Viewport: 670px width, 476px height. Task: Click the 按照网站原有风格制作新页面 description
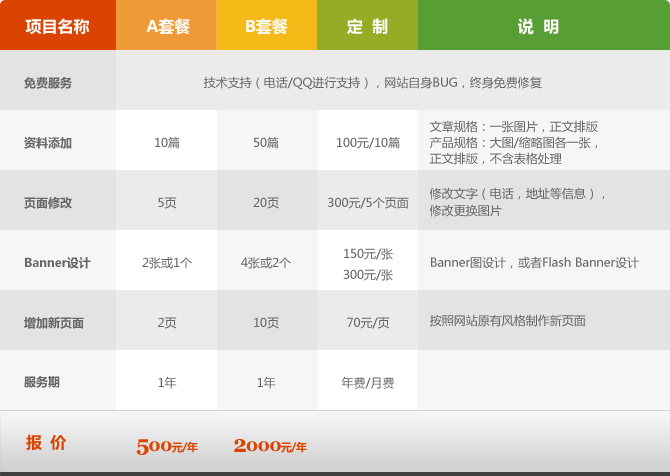507,321
